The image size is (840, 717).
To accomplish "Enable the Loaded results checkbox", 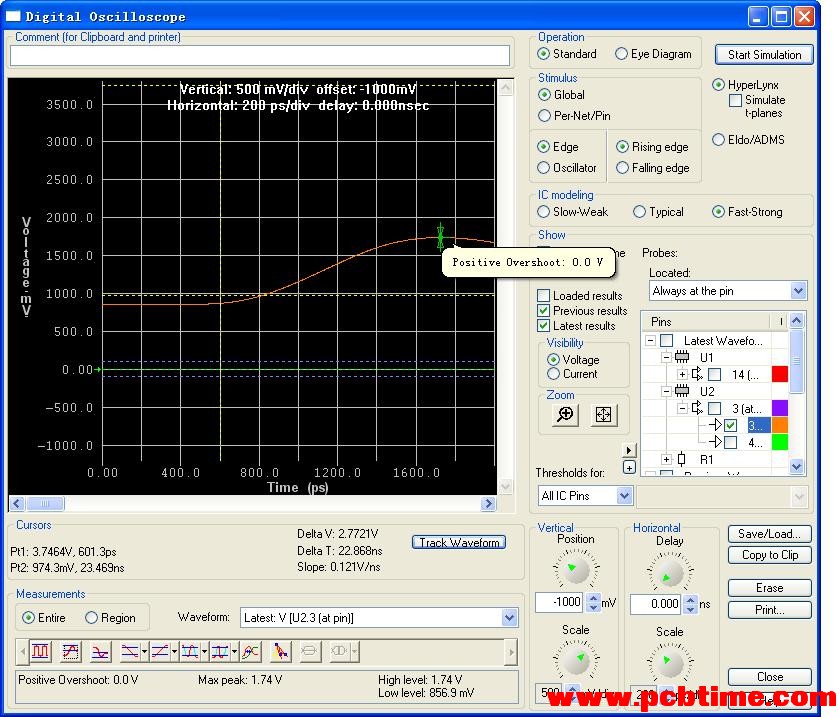I will pos(544,296).
